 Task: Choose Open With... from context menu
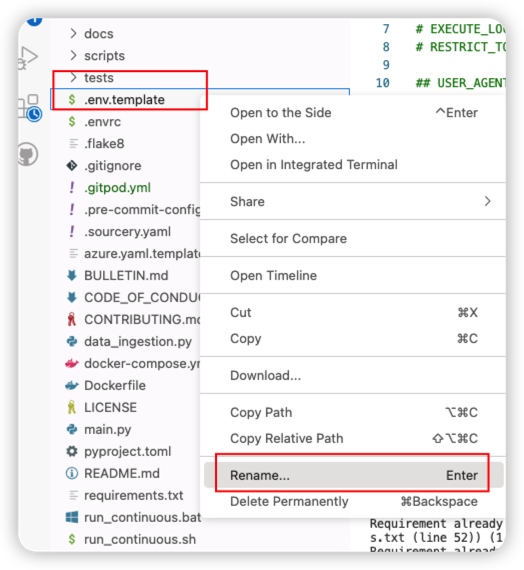pyautogui.click(x=353, y=139)
